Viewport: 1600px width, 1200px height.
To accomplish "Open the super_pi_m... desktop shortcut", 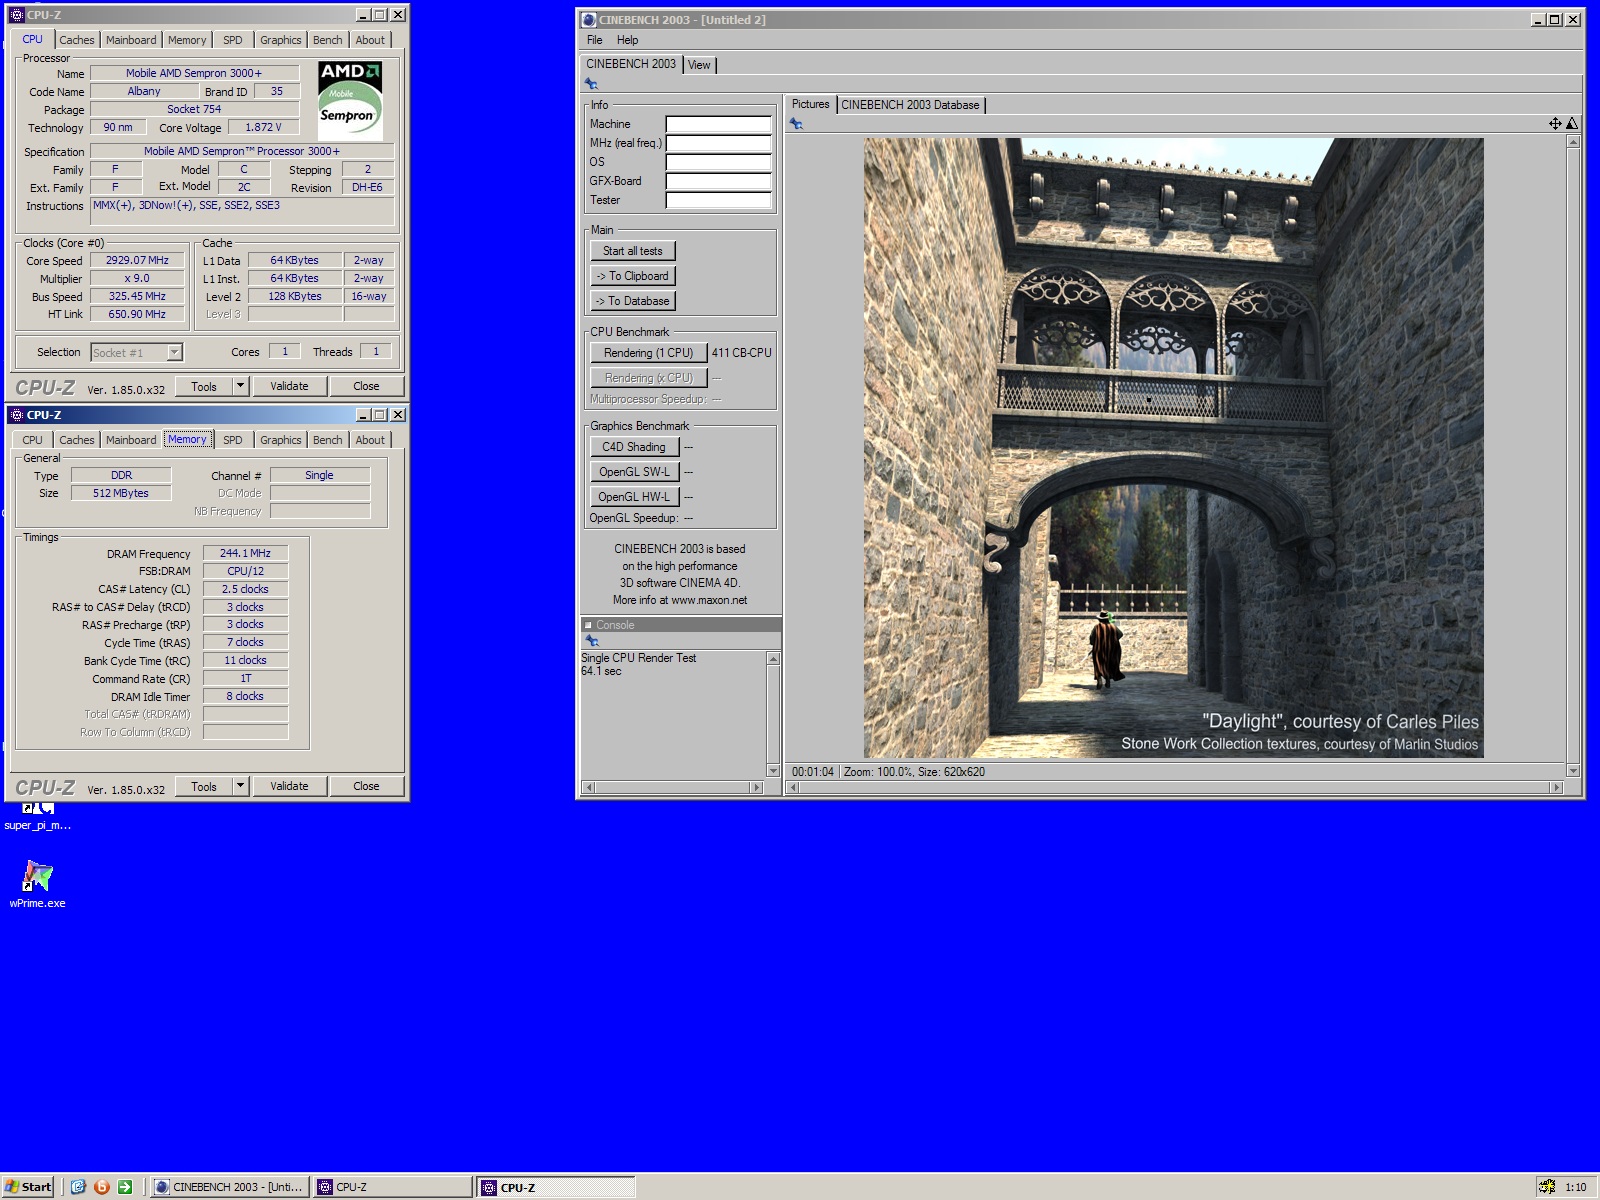I will pos(37,817).
